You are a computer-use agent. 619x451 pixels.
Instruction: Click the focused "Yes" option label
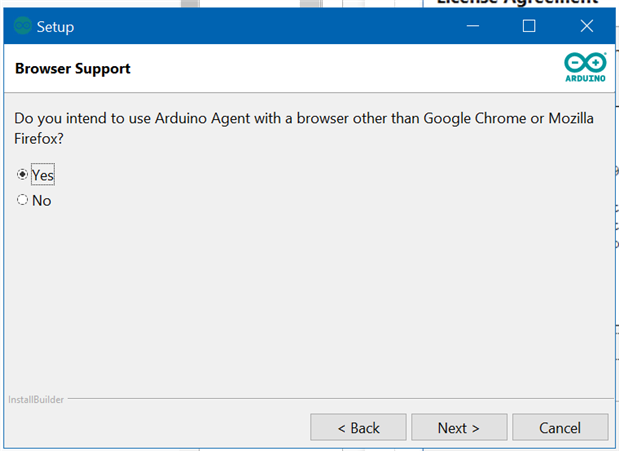pos(43,175)
